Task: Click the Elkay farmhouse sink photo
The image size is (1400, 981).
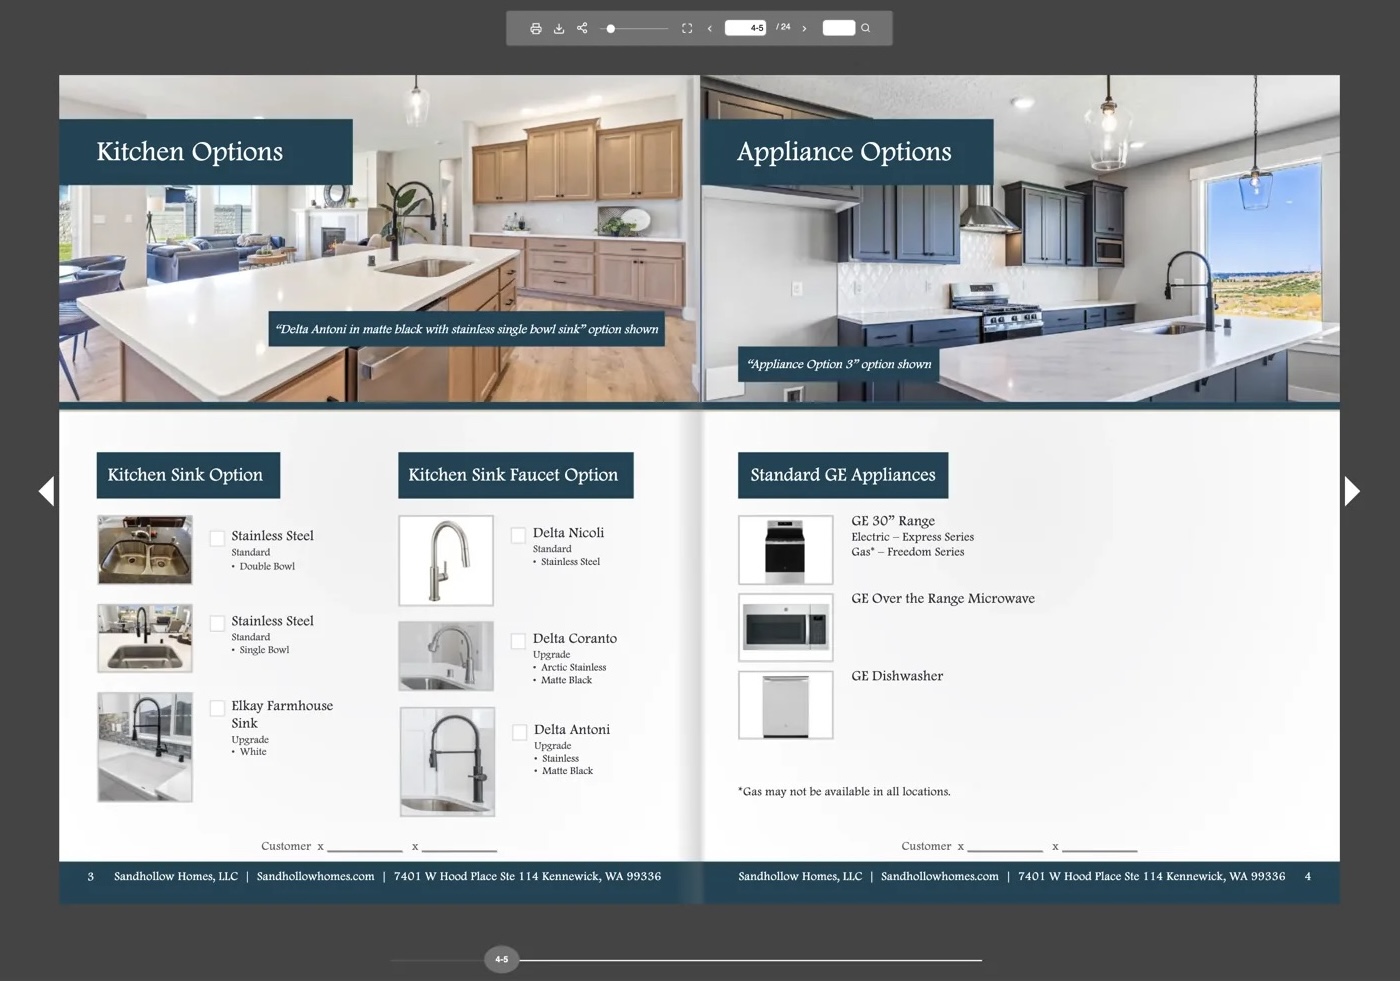Action: (x=145, y=747)
